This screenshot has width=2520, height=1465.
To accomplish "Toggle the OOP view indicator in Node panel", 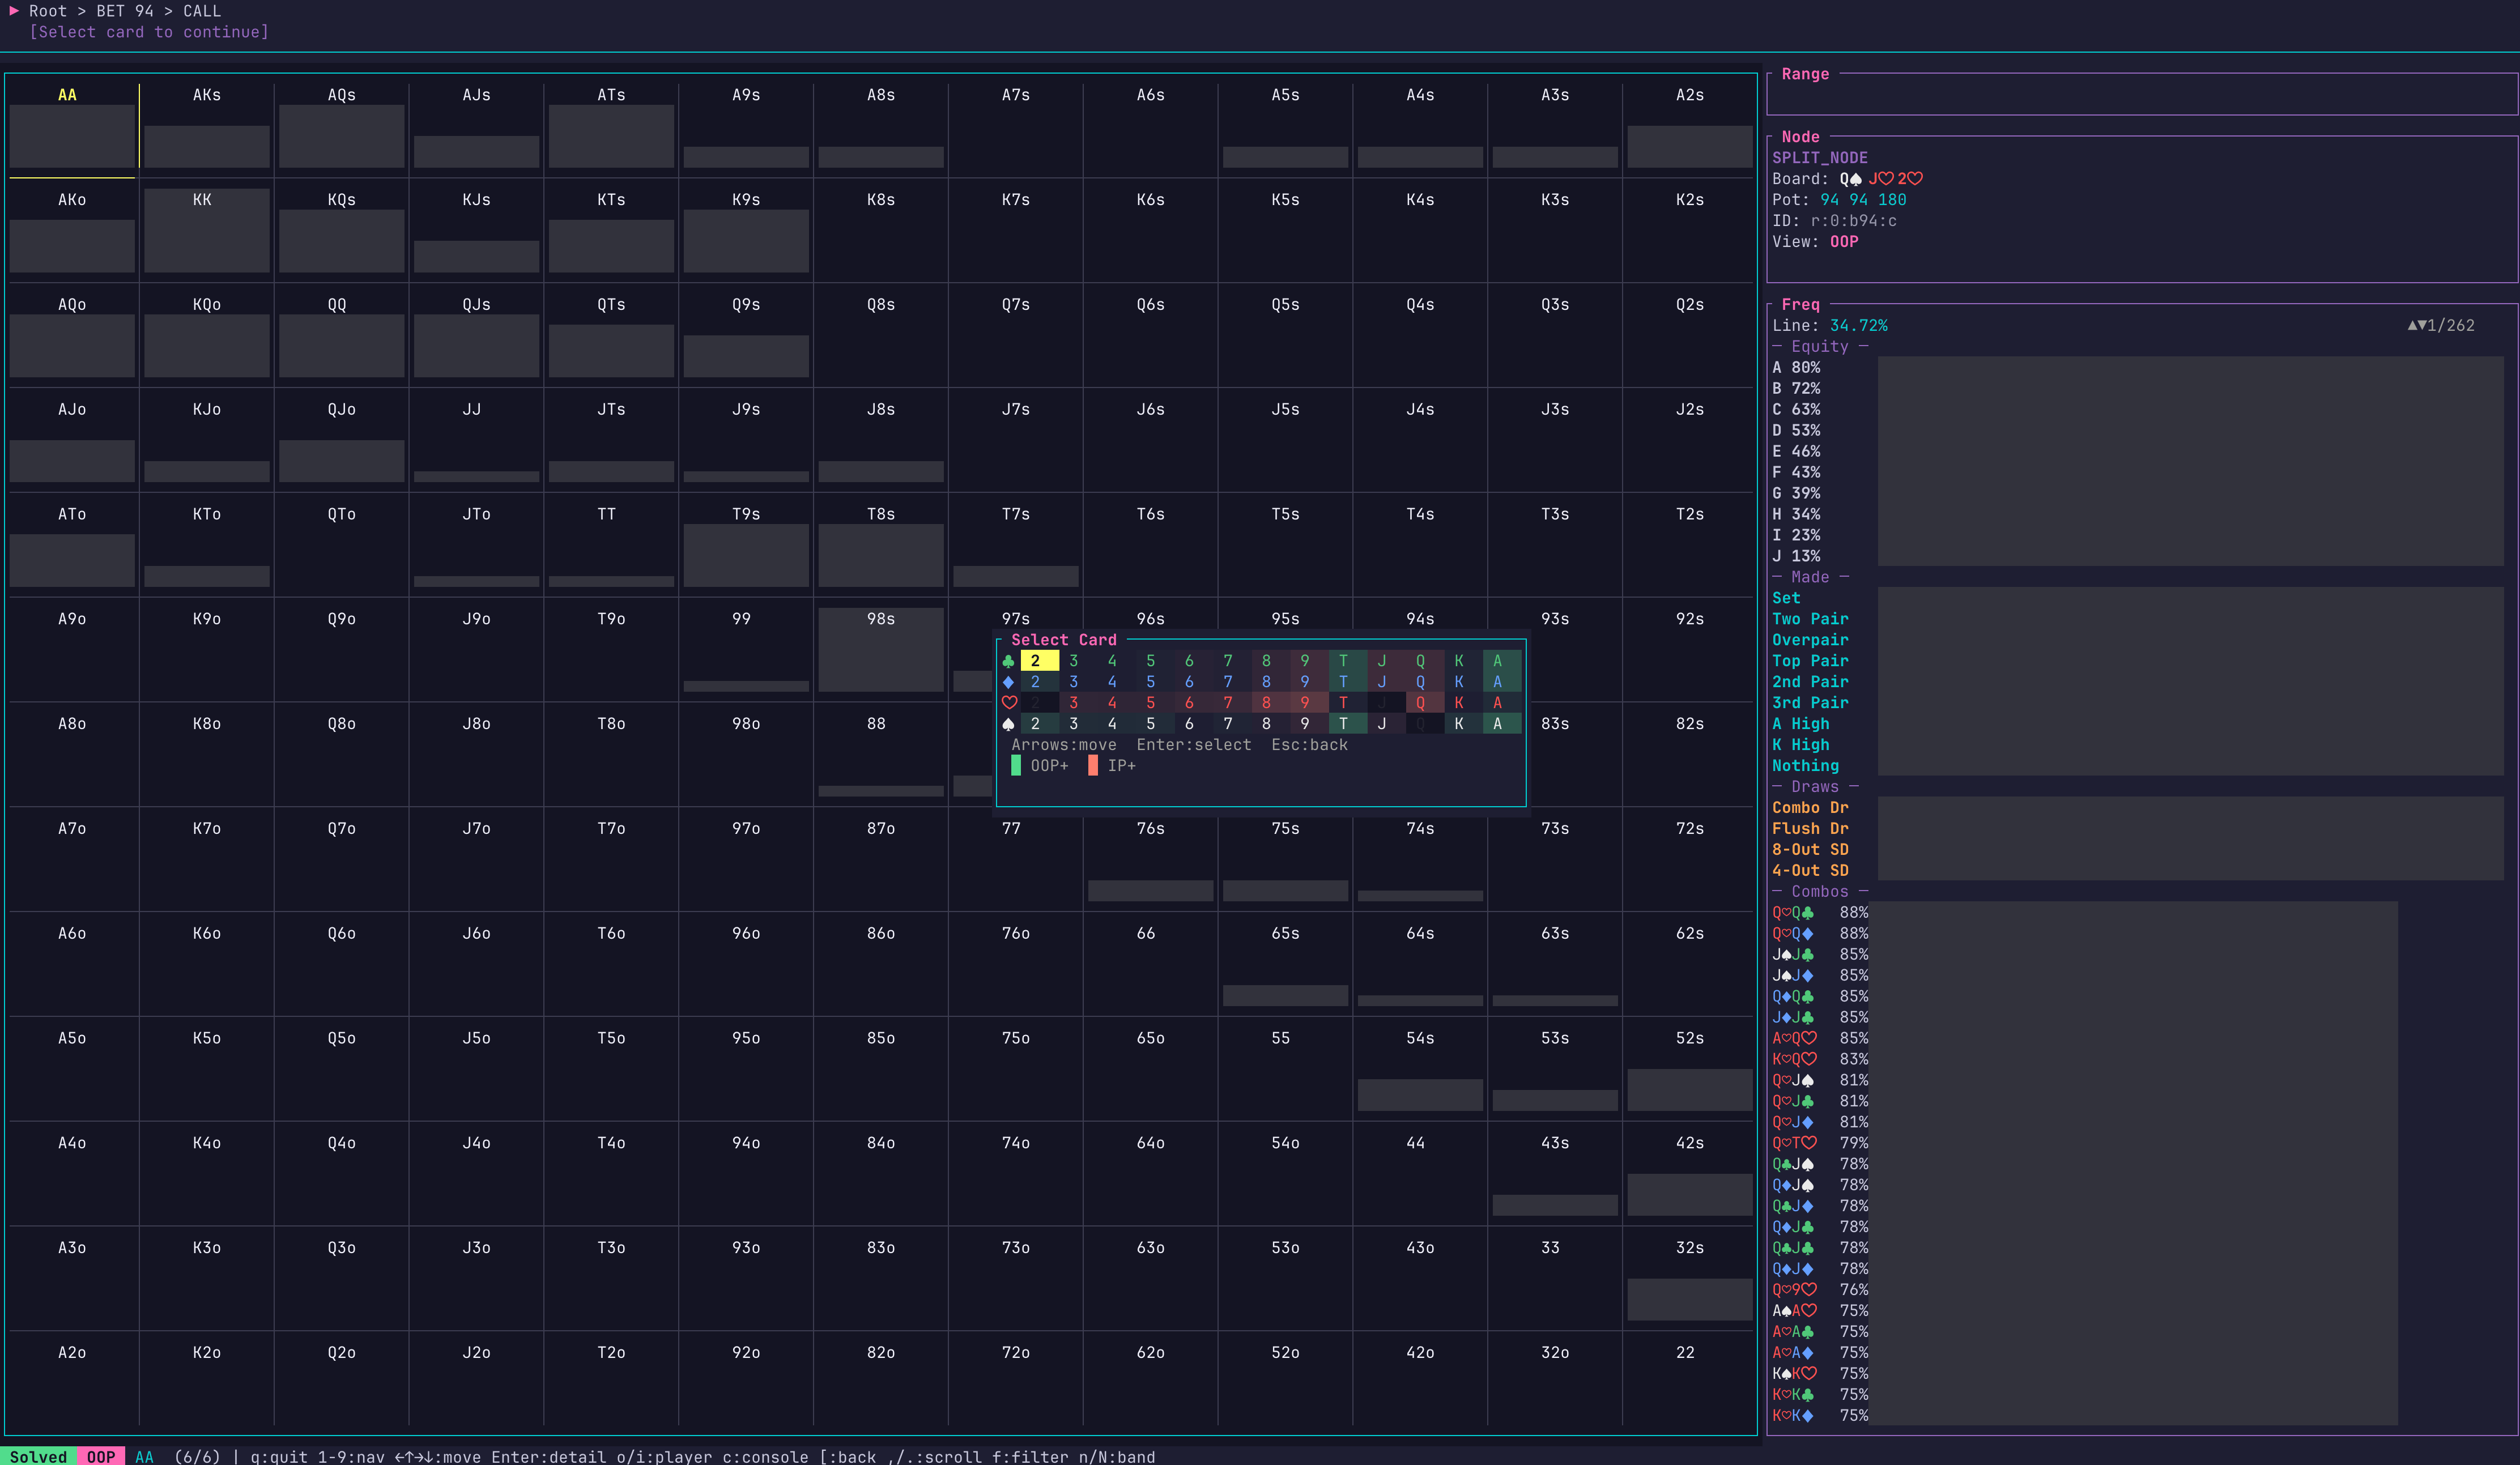I will click(x=1845, y=241).
